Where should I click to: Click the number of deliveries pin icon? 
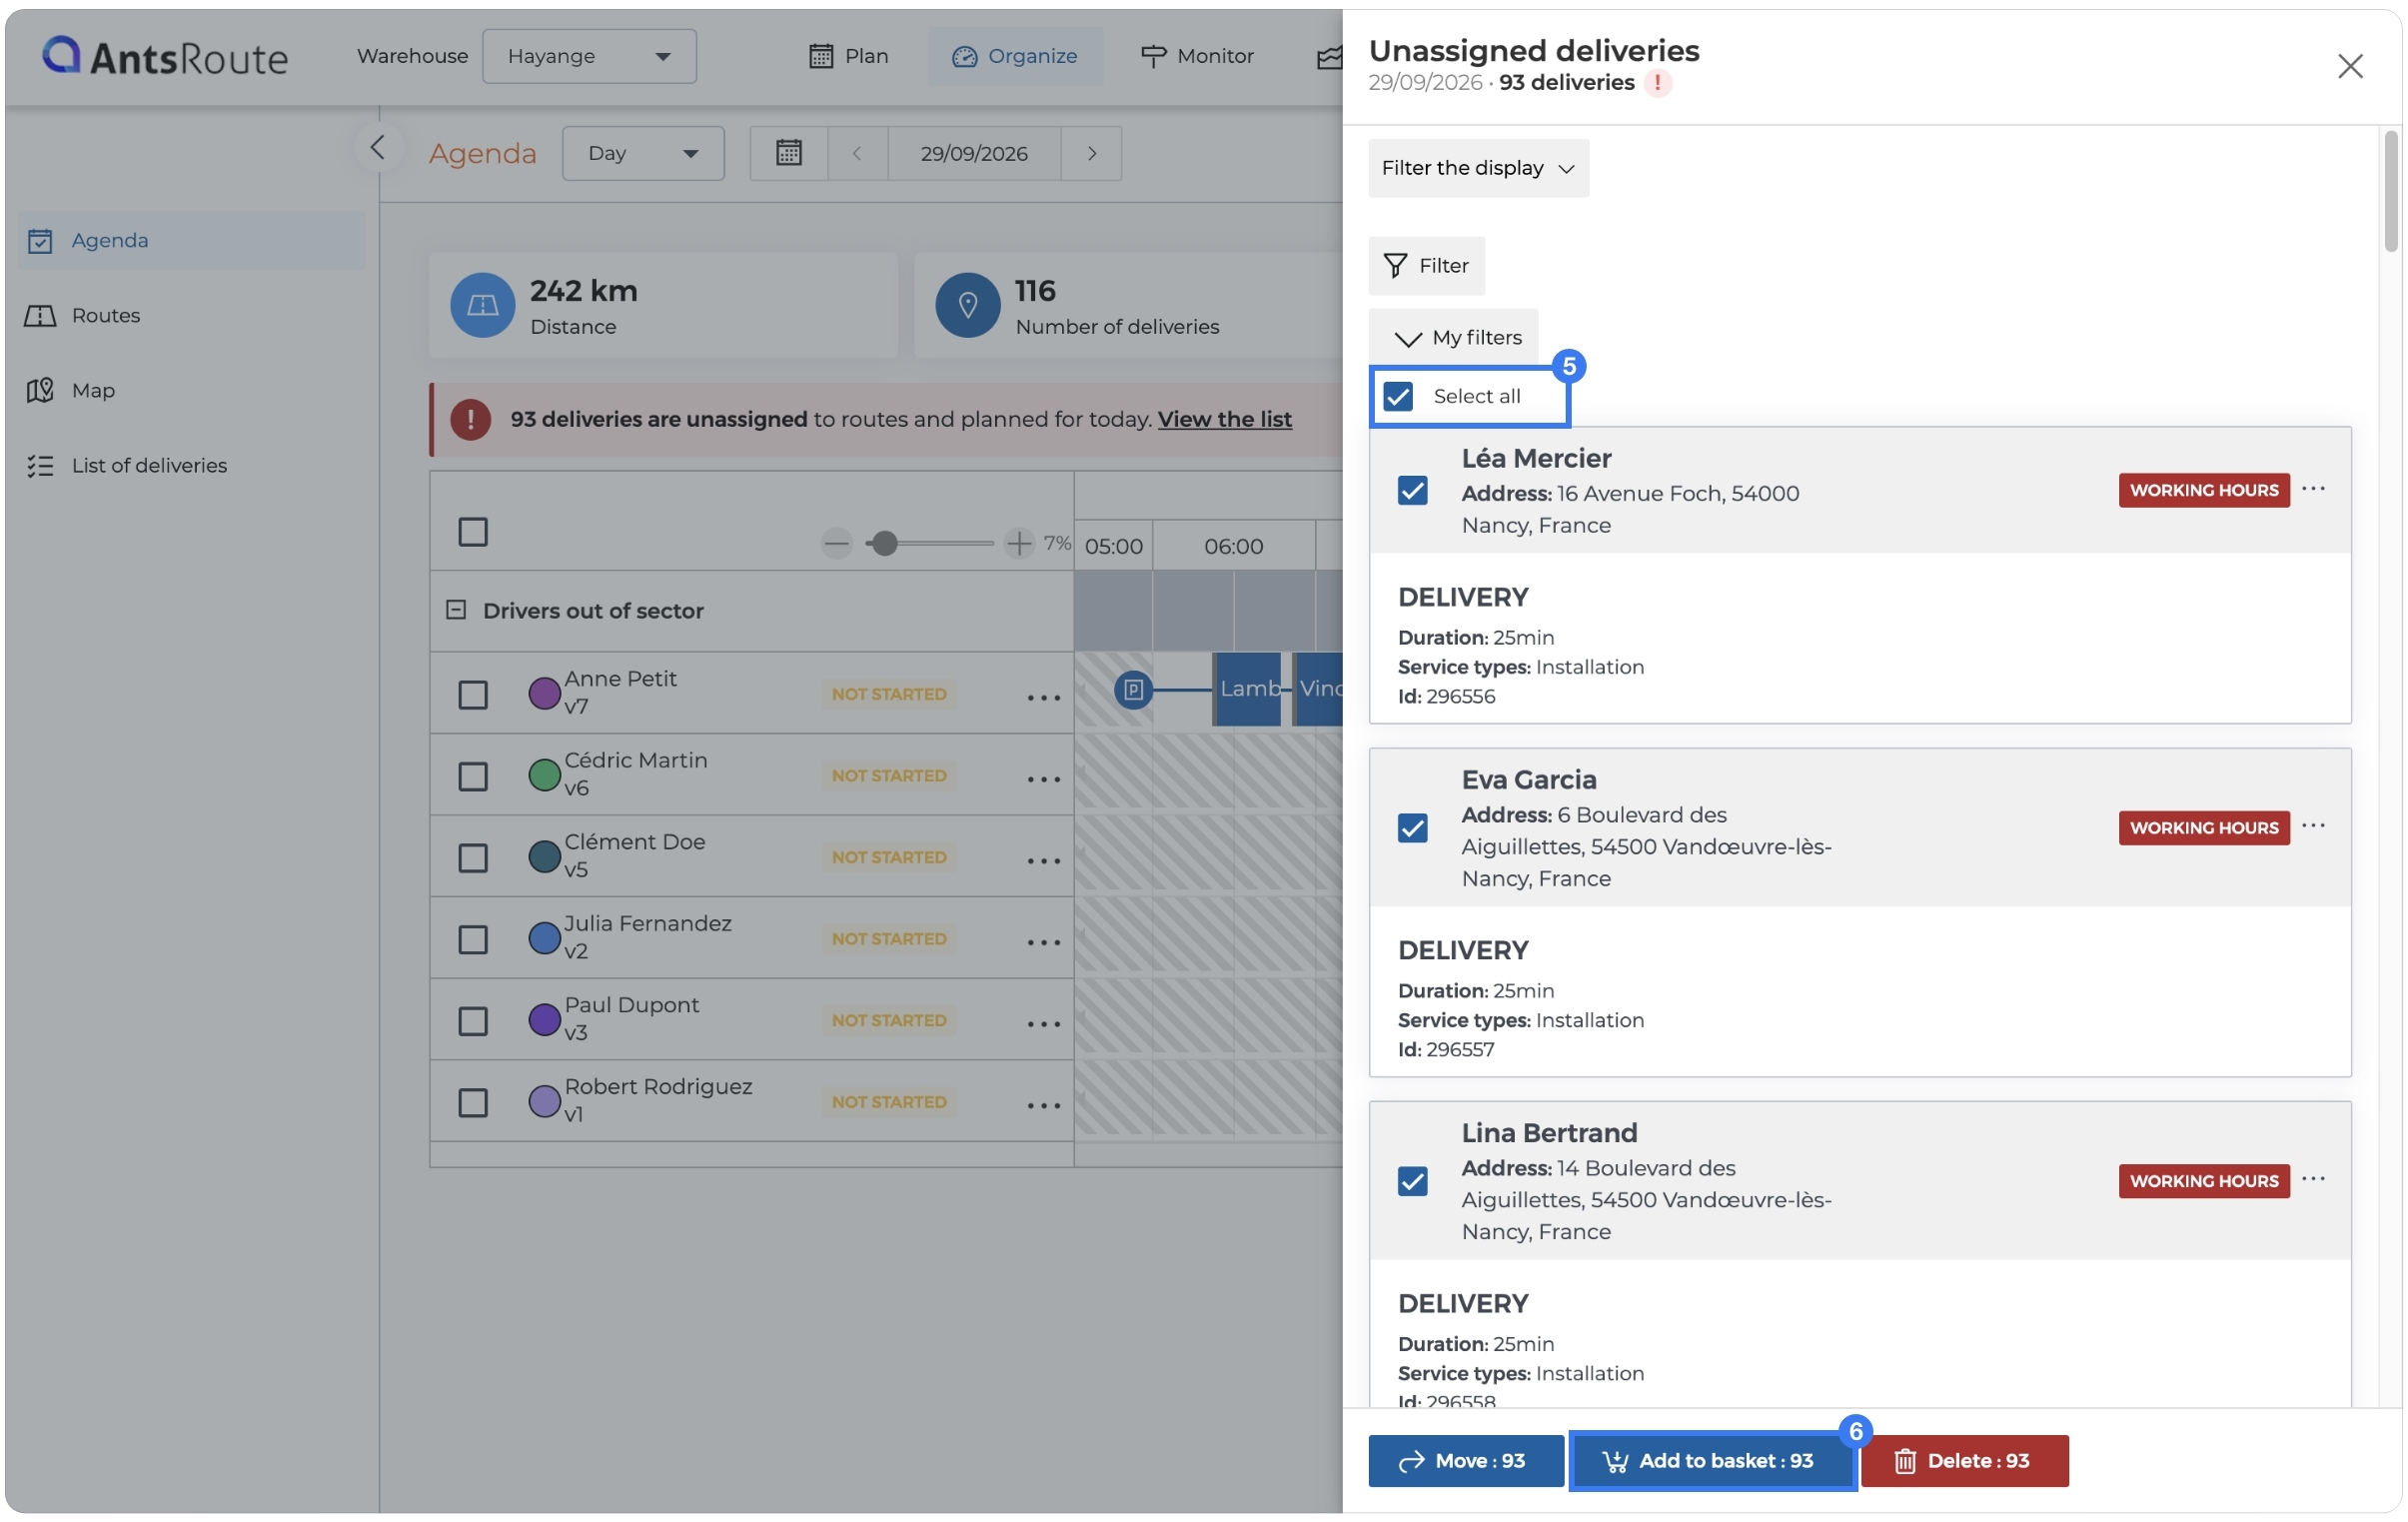[x=967, y=305]
